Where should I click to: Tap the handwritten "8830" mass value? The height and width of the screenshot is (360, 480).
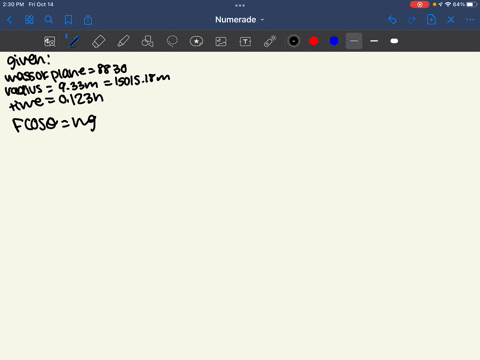tap(112, 69)
